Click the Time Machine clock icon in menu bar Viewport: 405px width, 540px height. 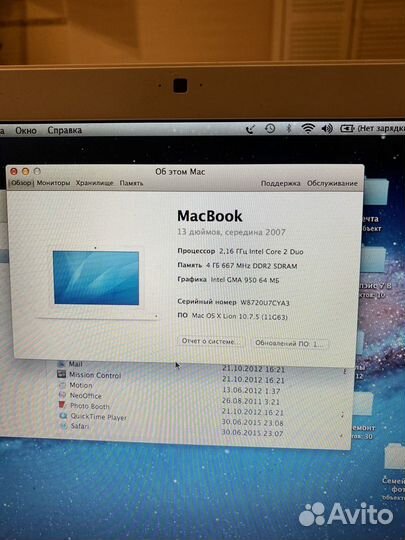pos(270,129)
